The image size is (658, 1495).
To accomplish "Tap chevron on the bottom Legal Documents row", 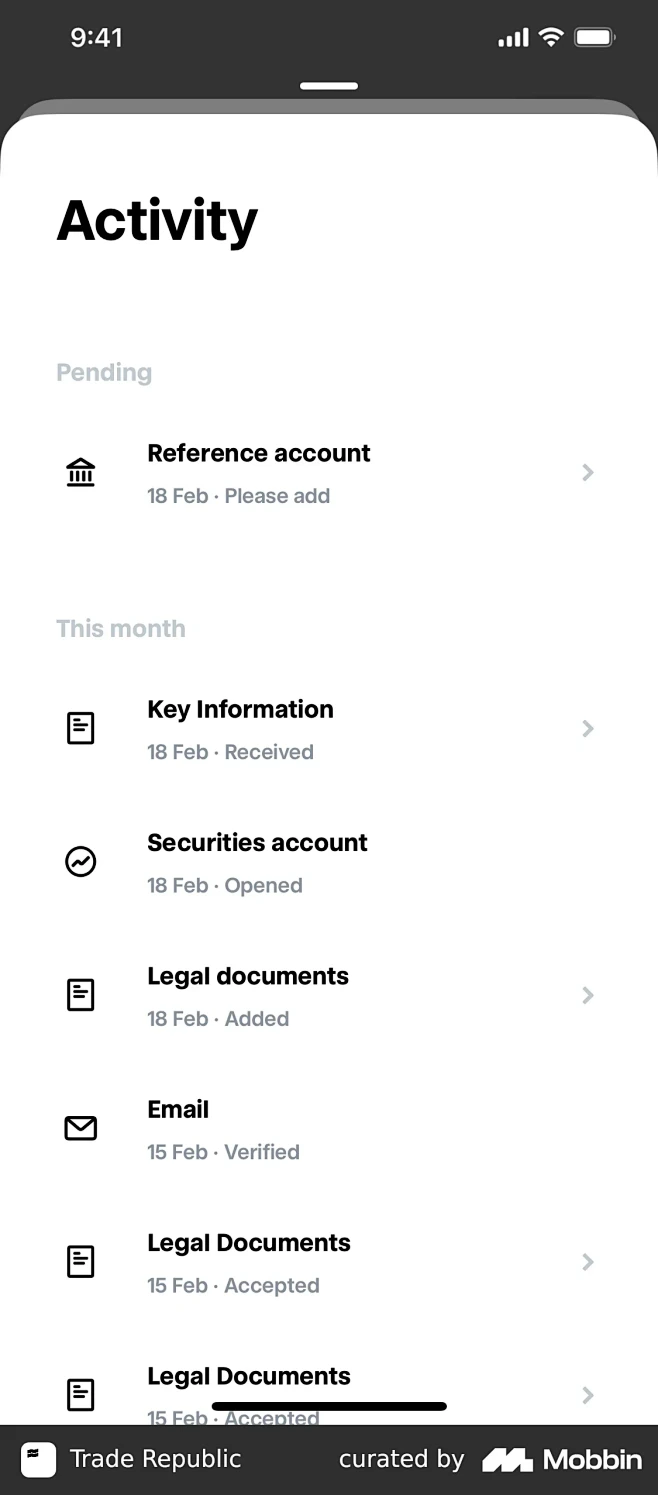I will 588,1395.
